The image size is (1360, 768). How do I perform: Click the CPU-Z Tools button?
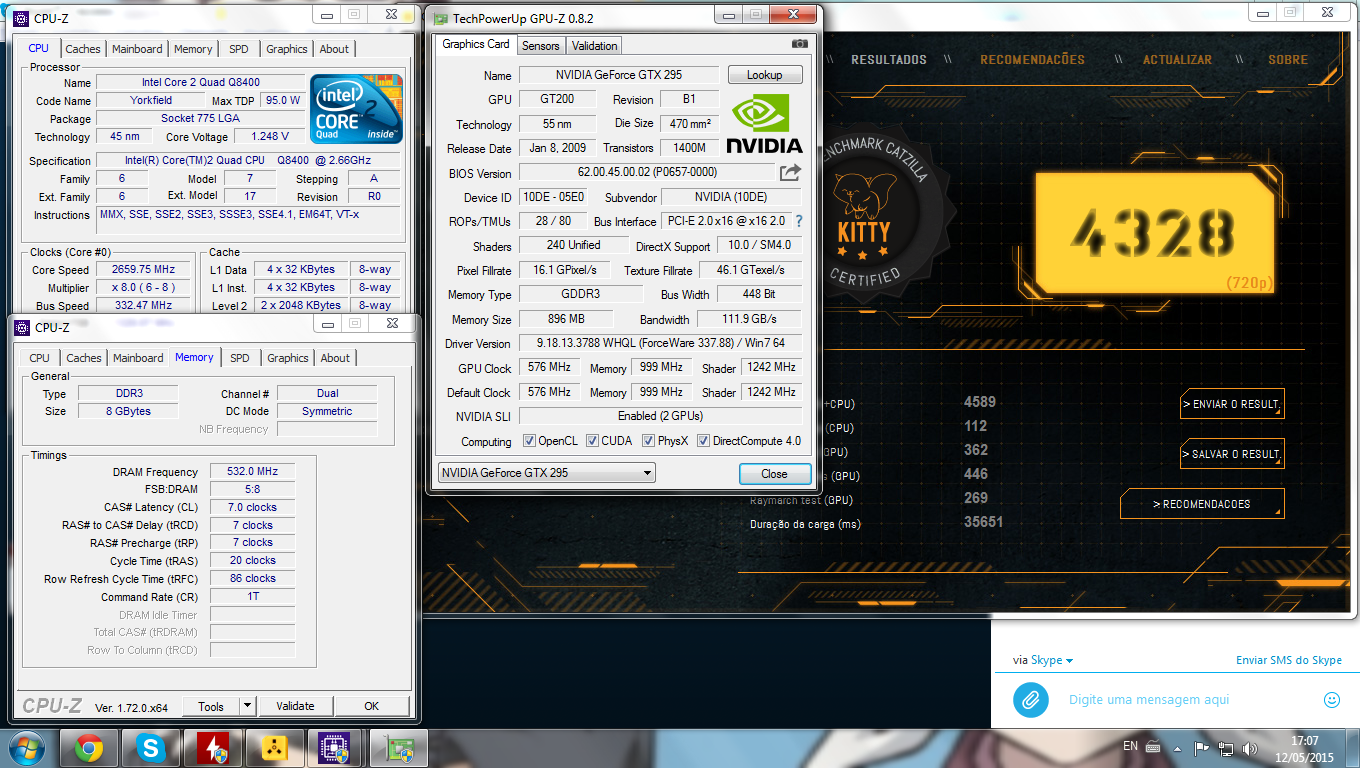pos(211,706)
